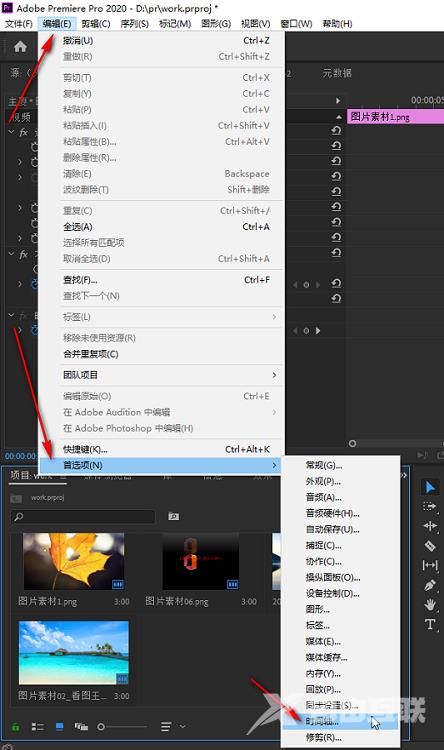This screenshot has height=750, width=444.
Task: Open 修剪(R)... preferences
Action: (341, 738)
